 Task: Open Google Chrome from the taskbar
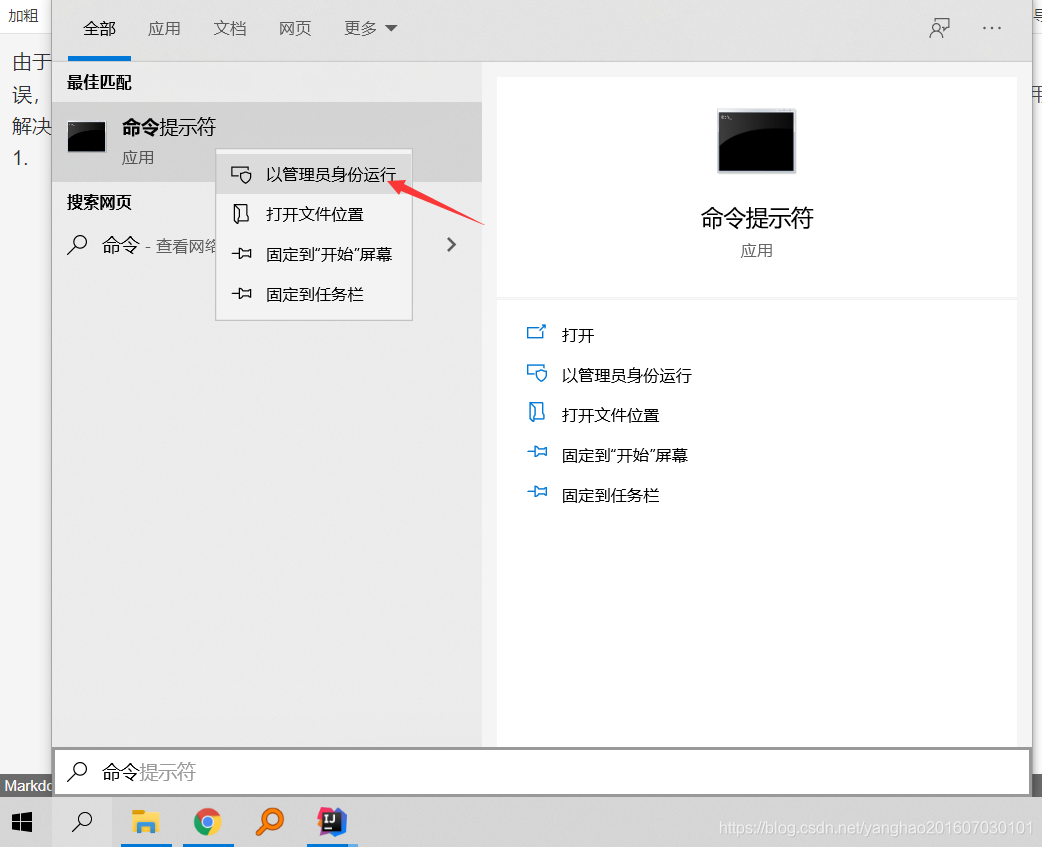207,822
